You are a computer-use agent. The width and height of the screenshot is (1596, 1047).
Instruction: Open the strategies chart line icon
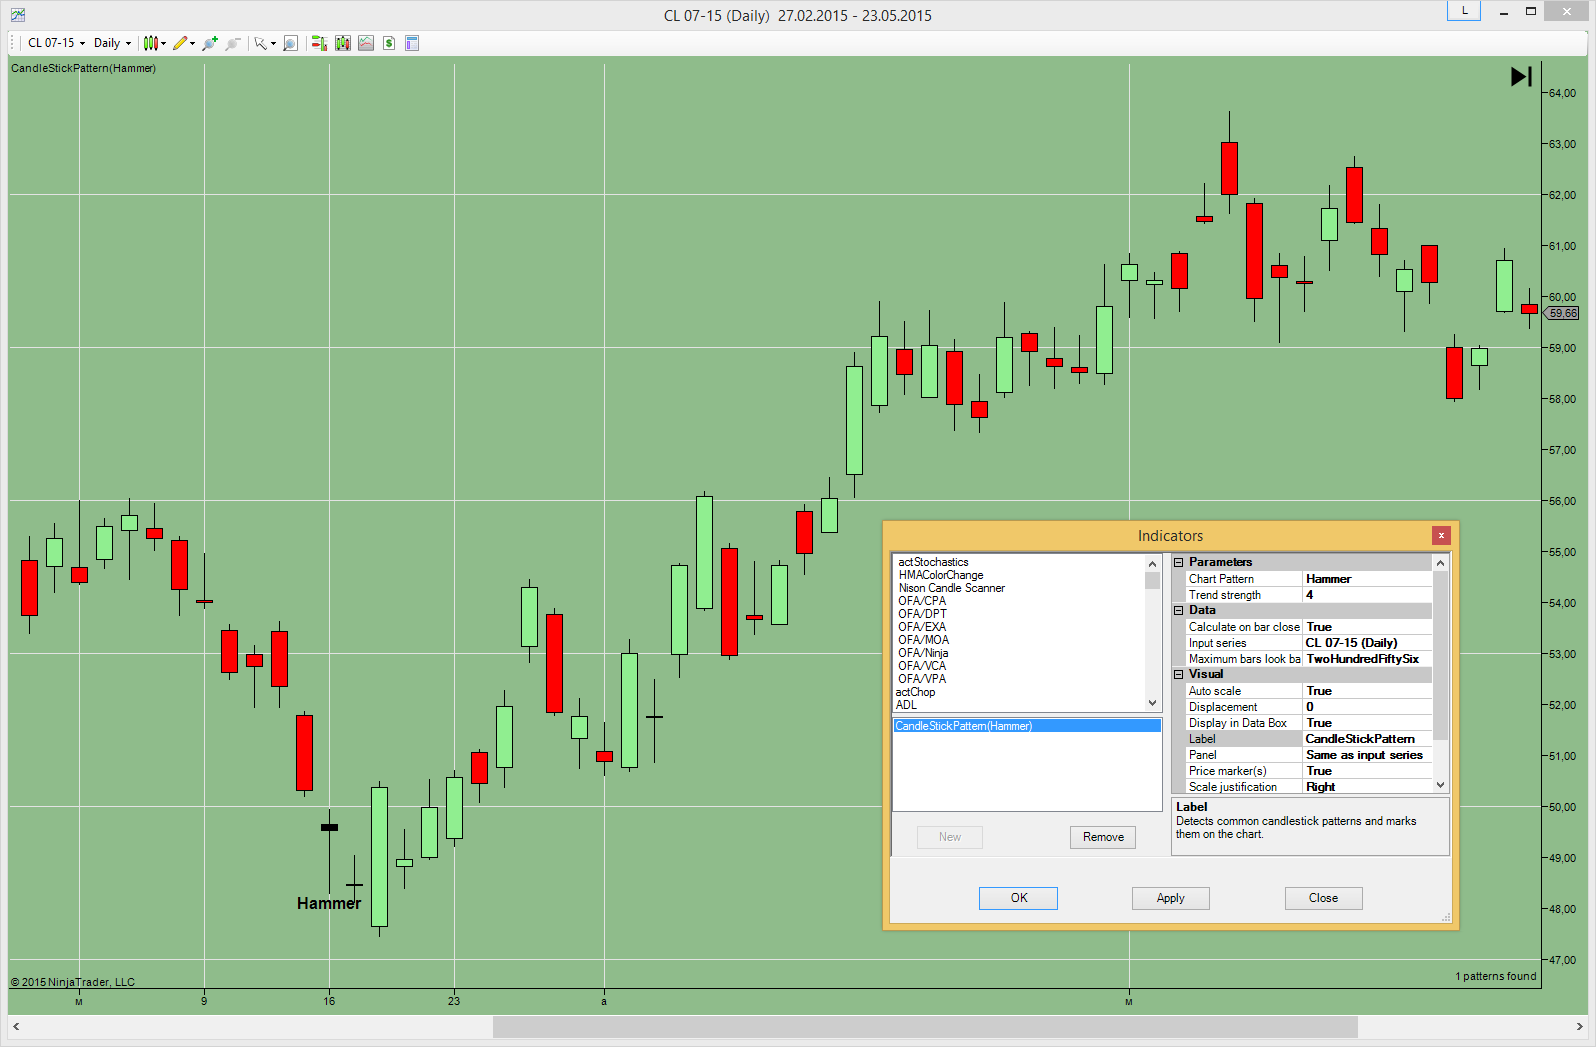click(366, 43)
